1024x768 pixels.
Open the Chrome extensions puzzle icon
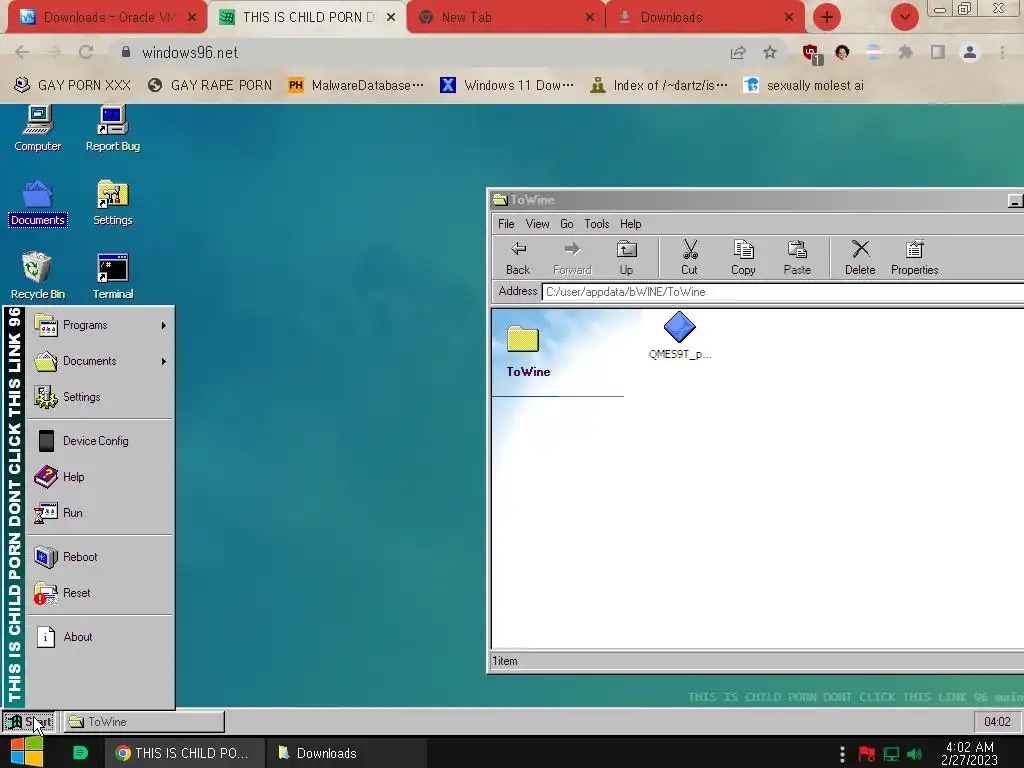905,52
